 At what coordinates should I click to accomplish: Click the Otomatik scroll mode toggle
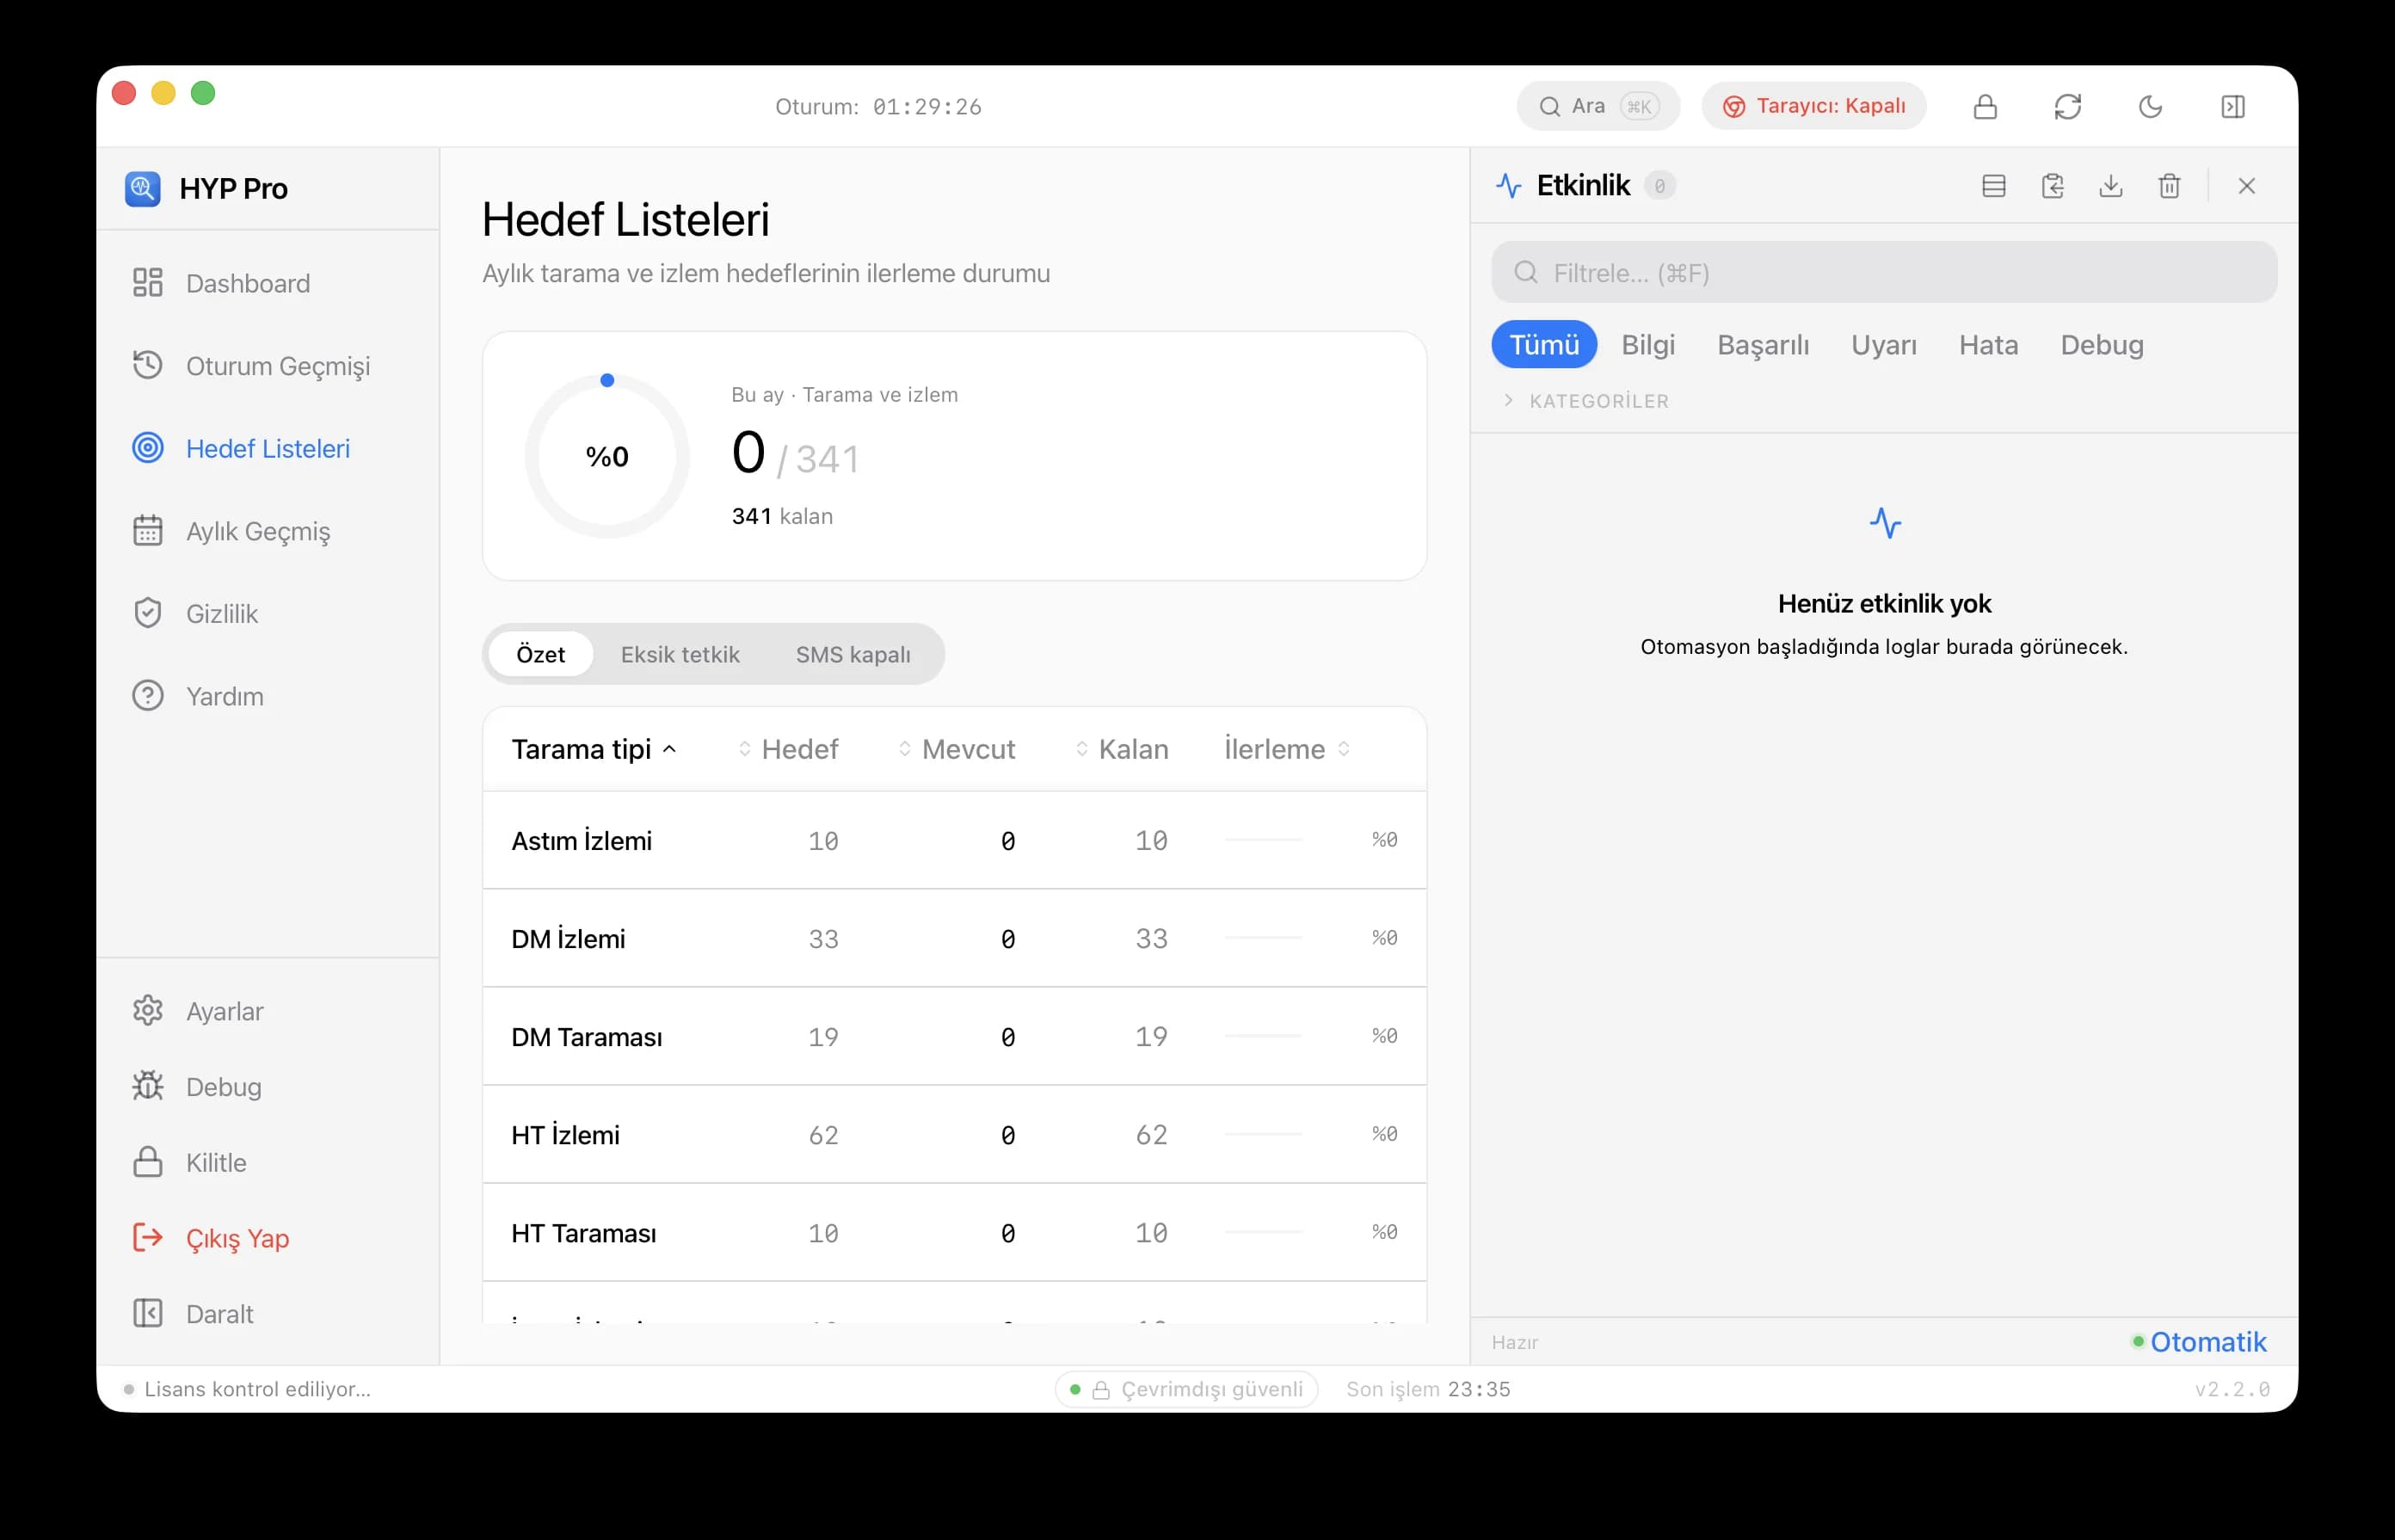click(x=2199, y=1341)
